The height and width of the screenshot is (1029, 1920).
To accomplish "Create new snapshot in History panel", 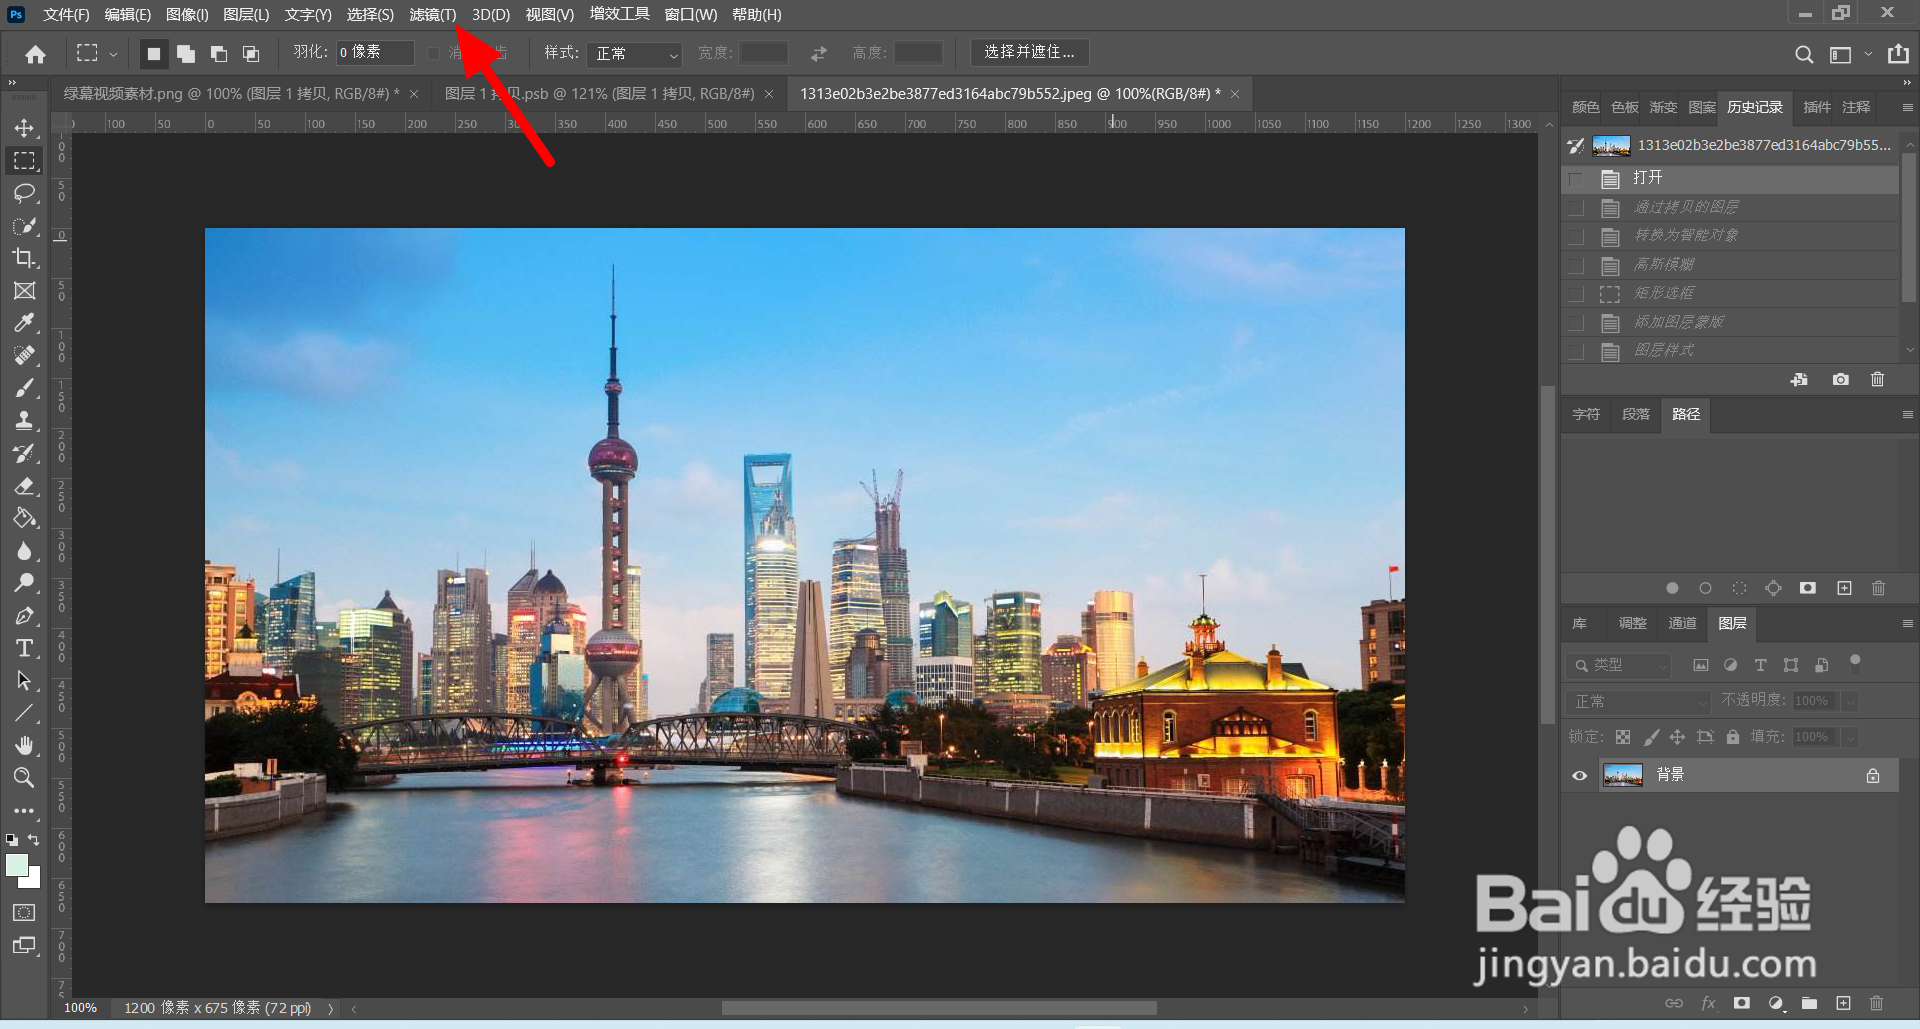I will tap(1840, 380).
